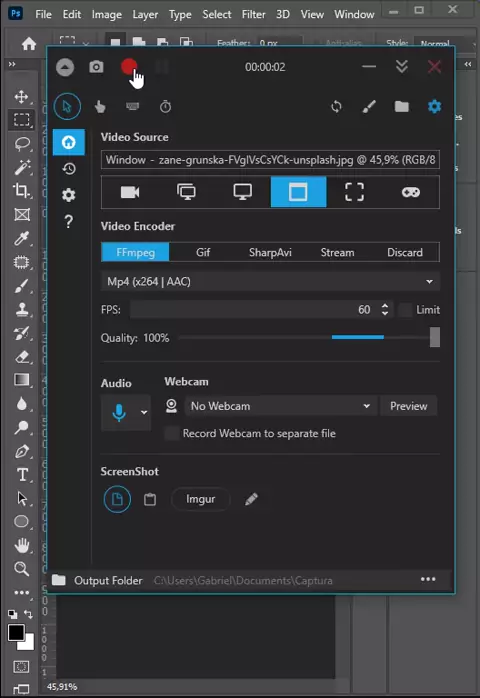Viewport: 480px width, 698px height.
Task: Check Record Webcam to separate file
Action: click(171, 433)
